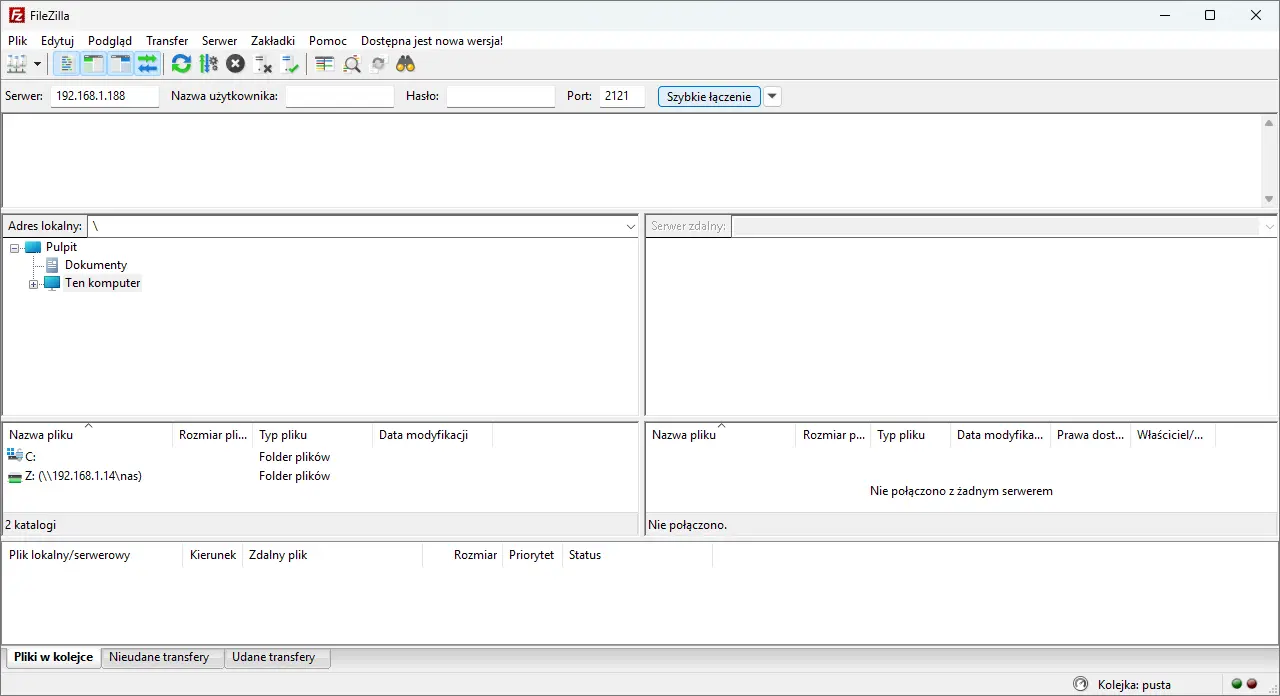The width and height of the screenshot is (1280, 696).
Task: Collapse the Pulpit tree node
Action: click(15, 248)
